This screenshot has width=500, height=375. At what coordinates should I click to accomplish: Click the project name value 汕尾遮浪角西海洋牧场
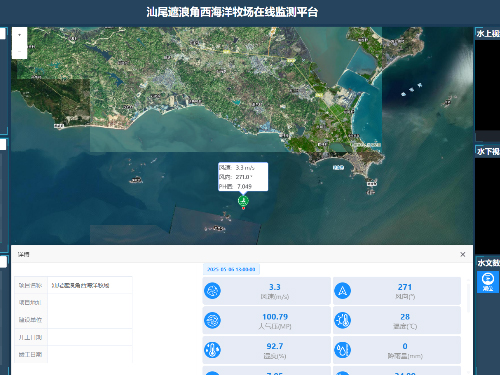(80, 285)
